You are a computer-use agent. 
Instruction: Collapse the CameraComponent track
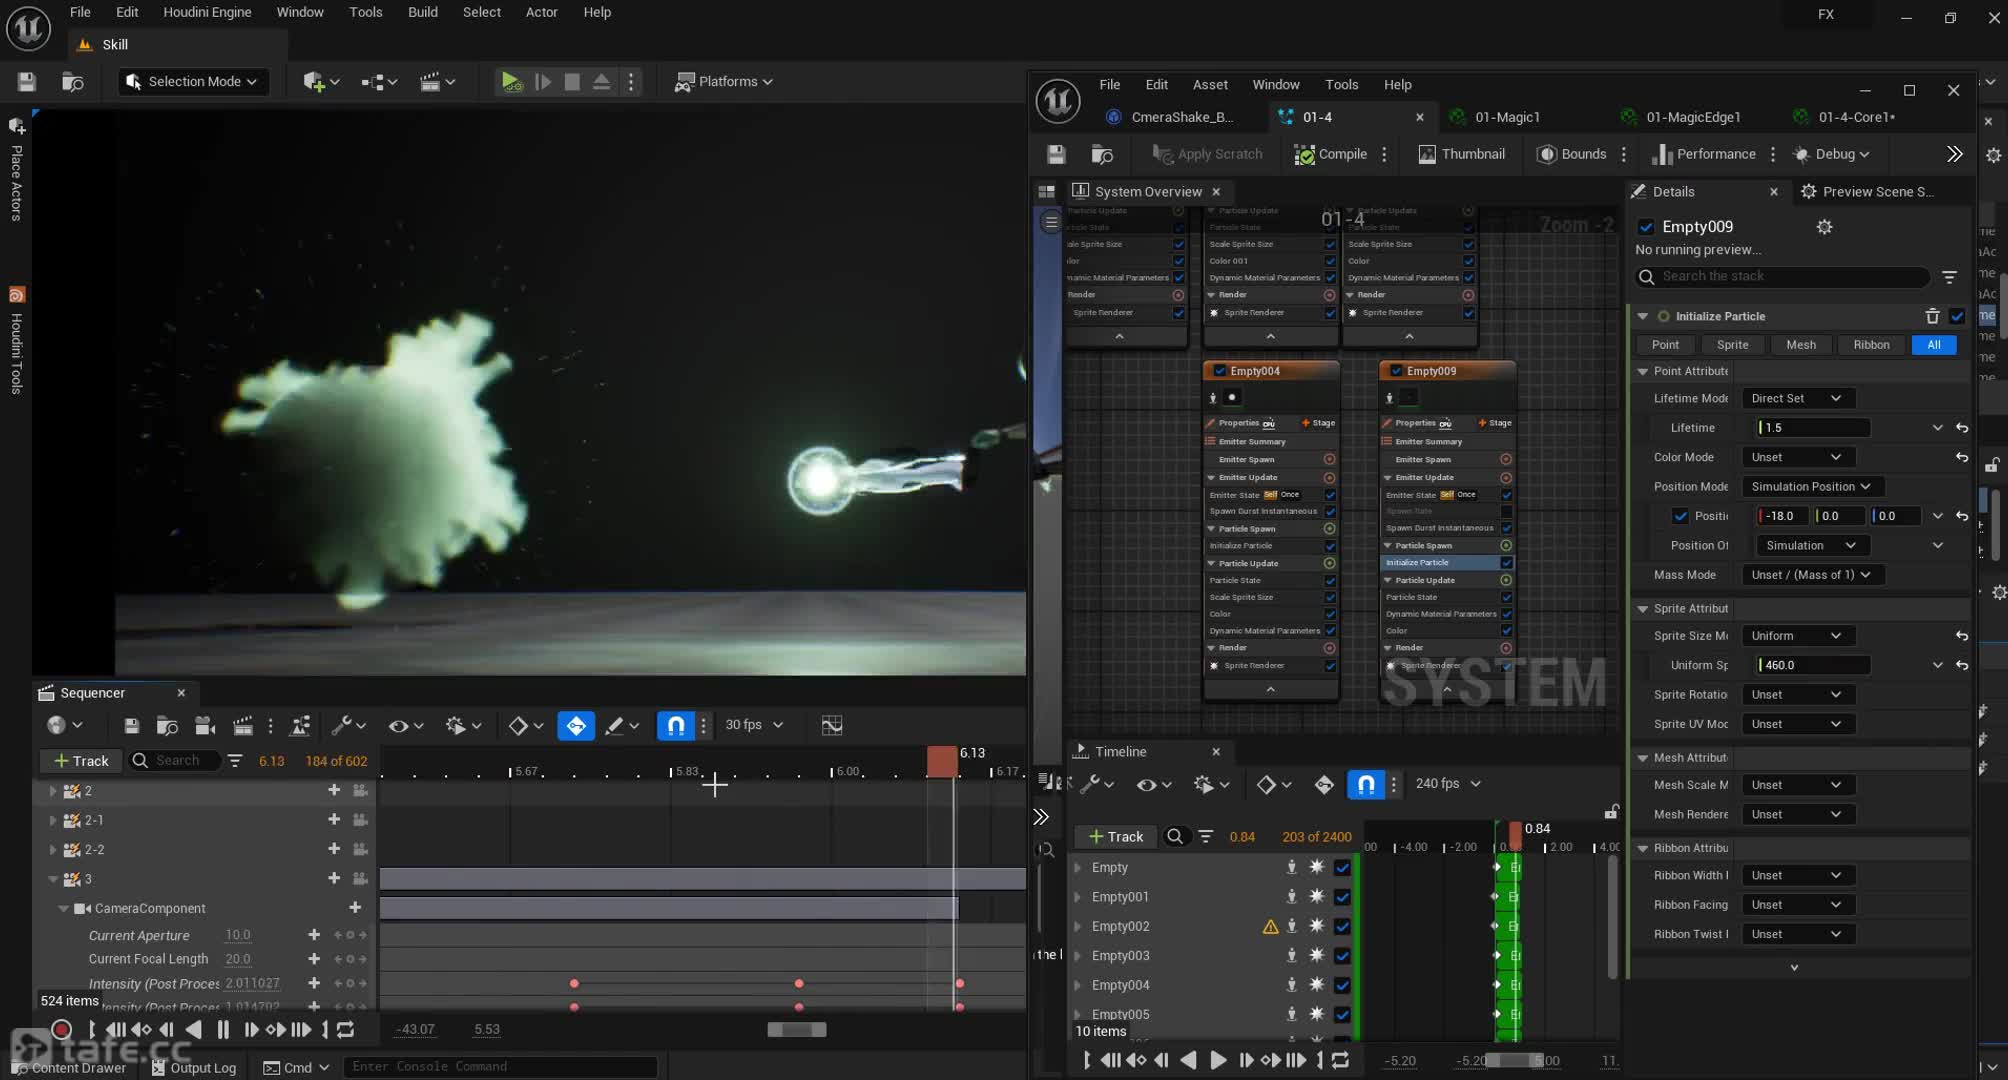(63, 908)
